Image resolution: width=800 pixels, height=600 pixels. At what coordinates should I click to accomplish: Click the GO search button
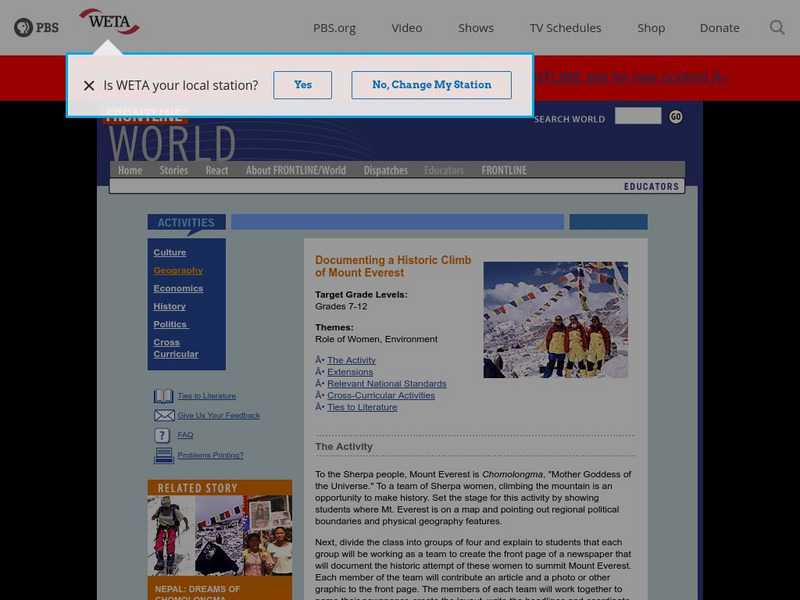[x=676, y=117]
